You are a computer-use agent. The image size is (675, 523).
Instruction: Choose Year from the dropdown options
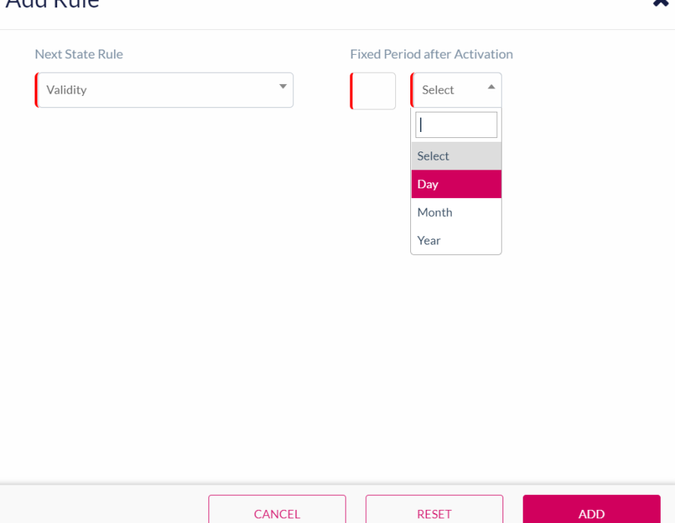[x=456, y=240]
